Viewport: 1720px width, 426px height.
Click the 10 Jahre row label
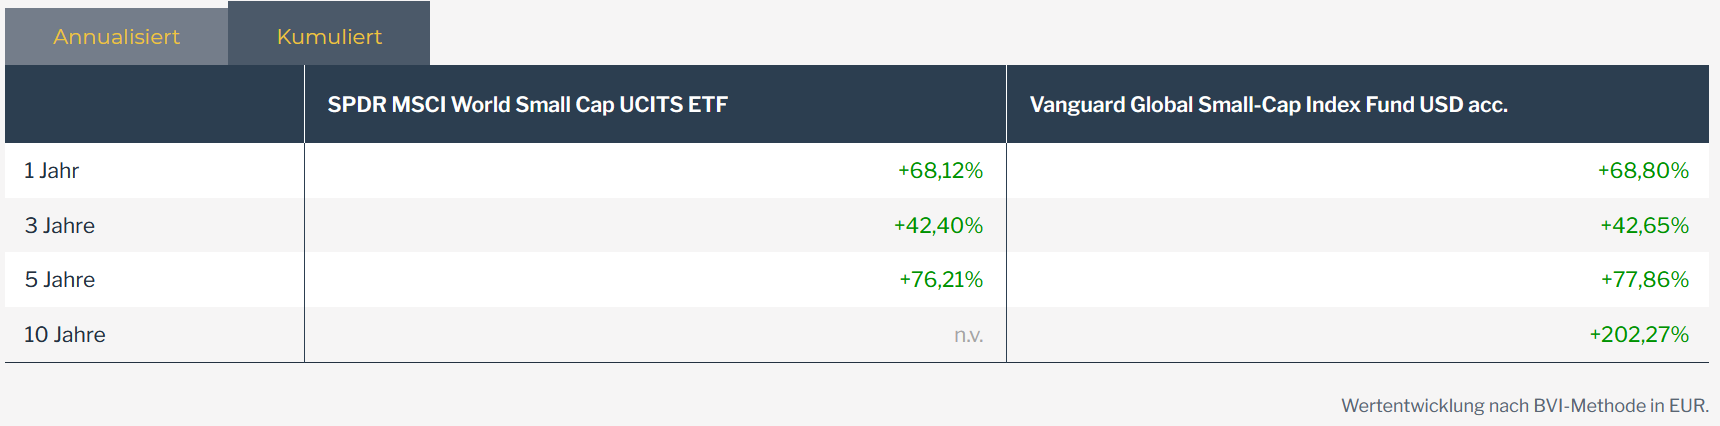65,335
